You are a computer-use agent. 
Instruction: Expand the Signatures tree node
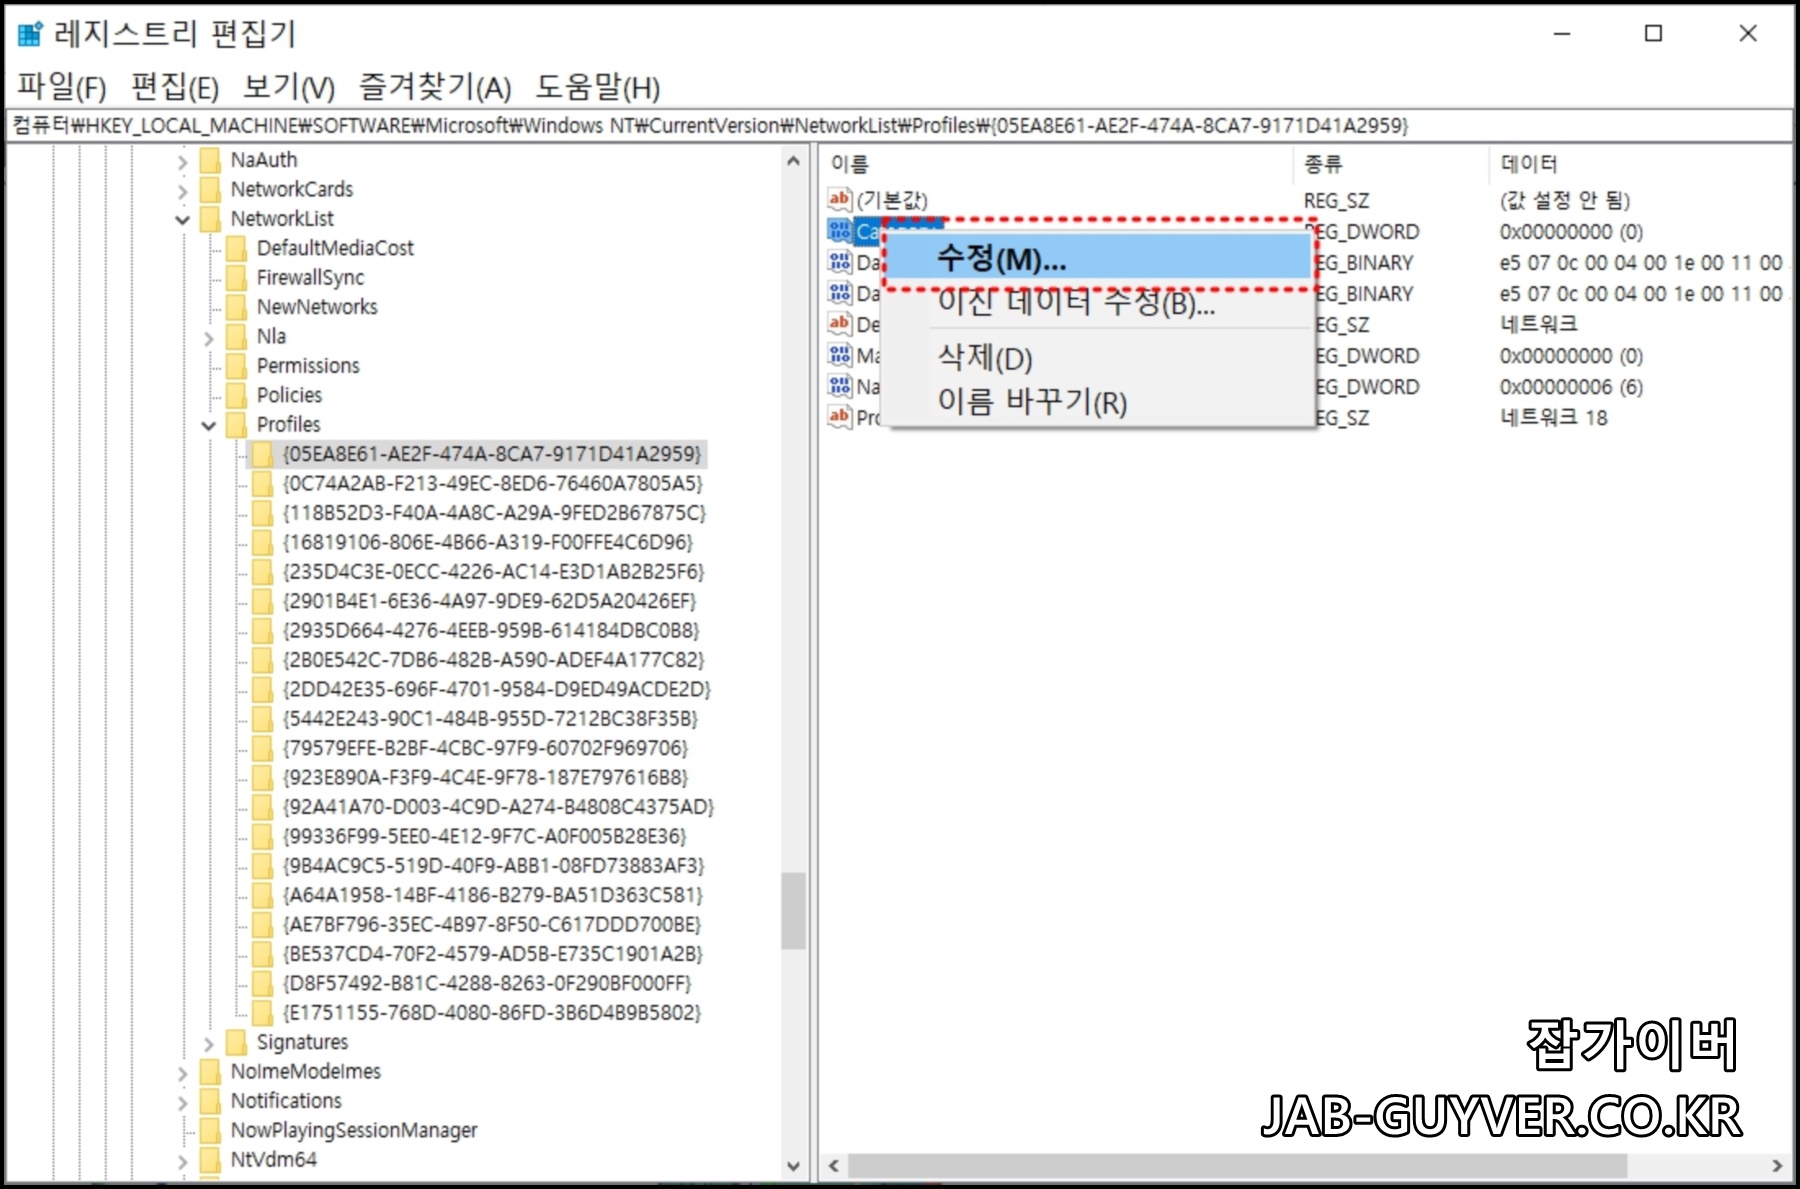(x=208, y=1044)
